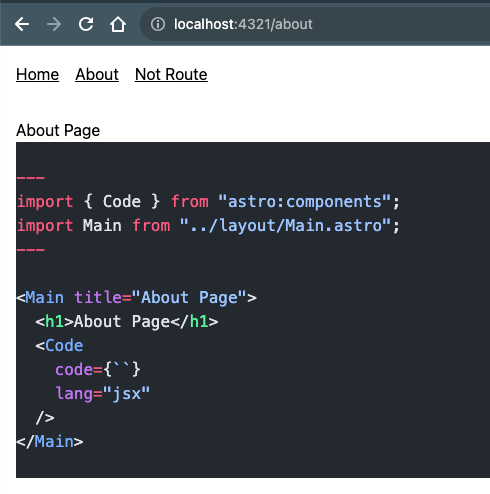
Task: Open the About navigation link
Action: point(97,74)
